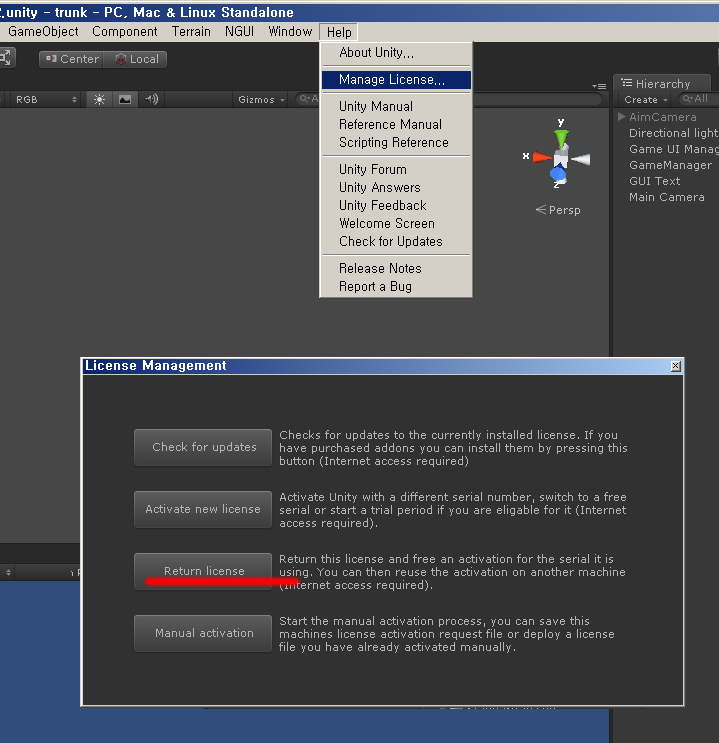Click the Scene search magnifier icon

[304, 99]
